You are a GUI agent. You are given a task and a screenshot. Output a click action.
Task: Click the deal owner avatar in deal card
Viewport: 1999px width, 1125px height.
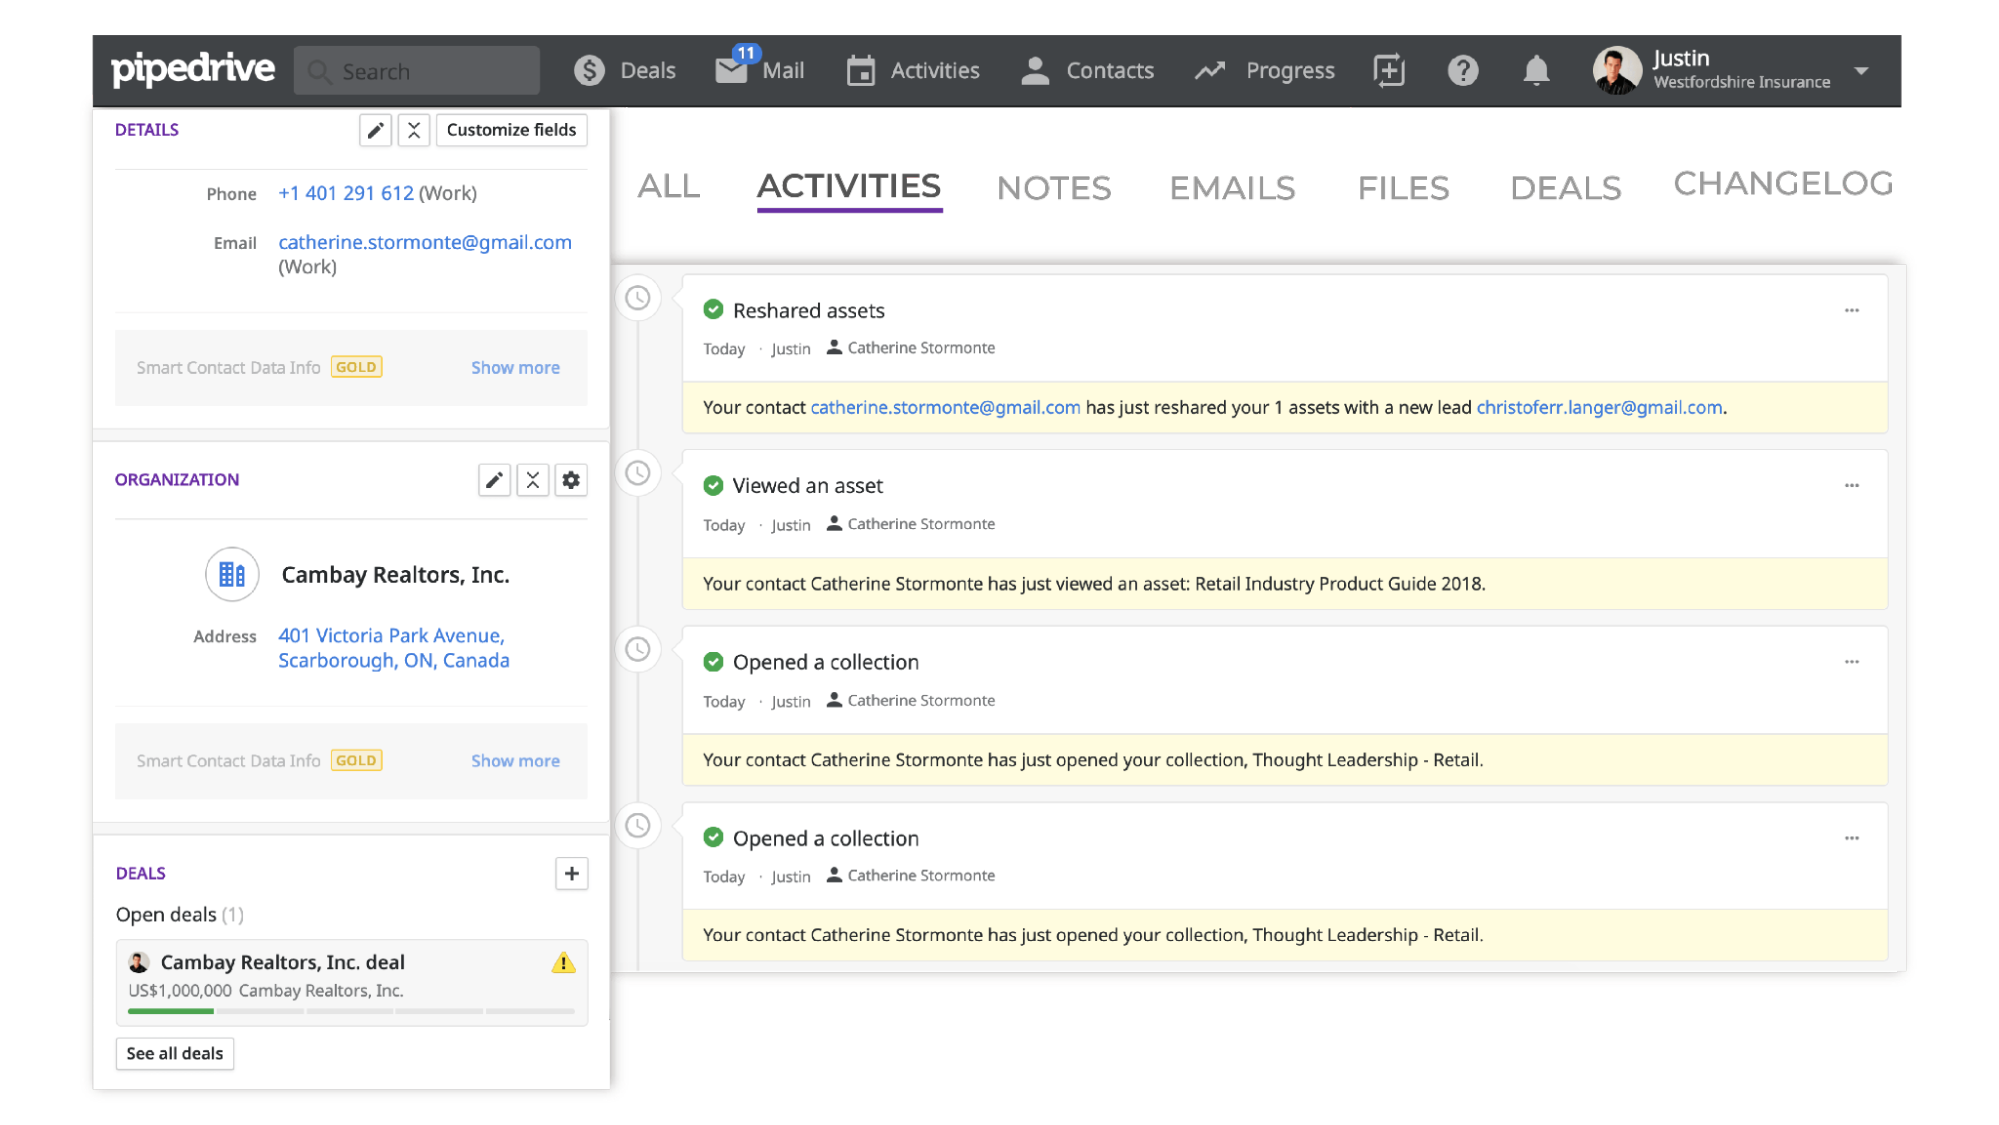(x=139, y=962)
